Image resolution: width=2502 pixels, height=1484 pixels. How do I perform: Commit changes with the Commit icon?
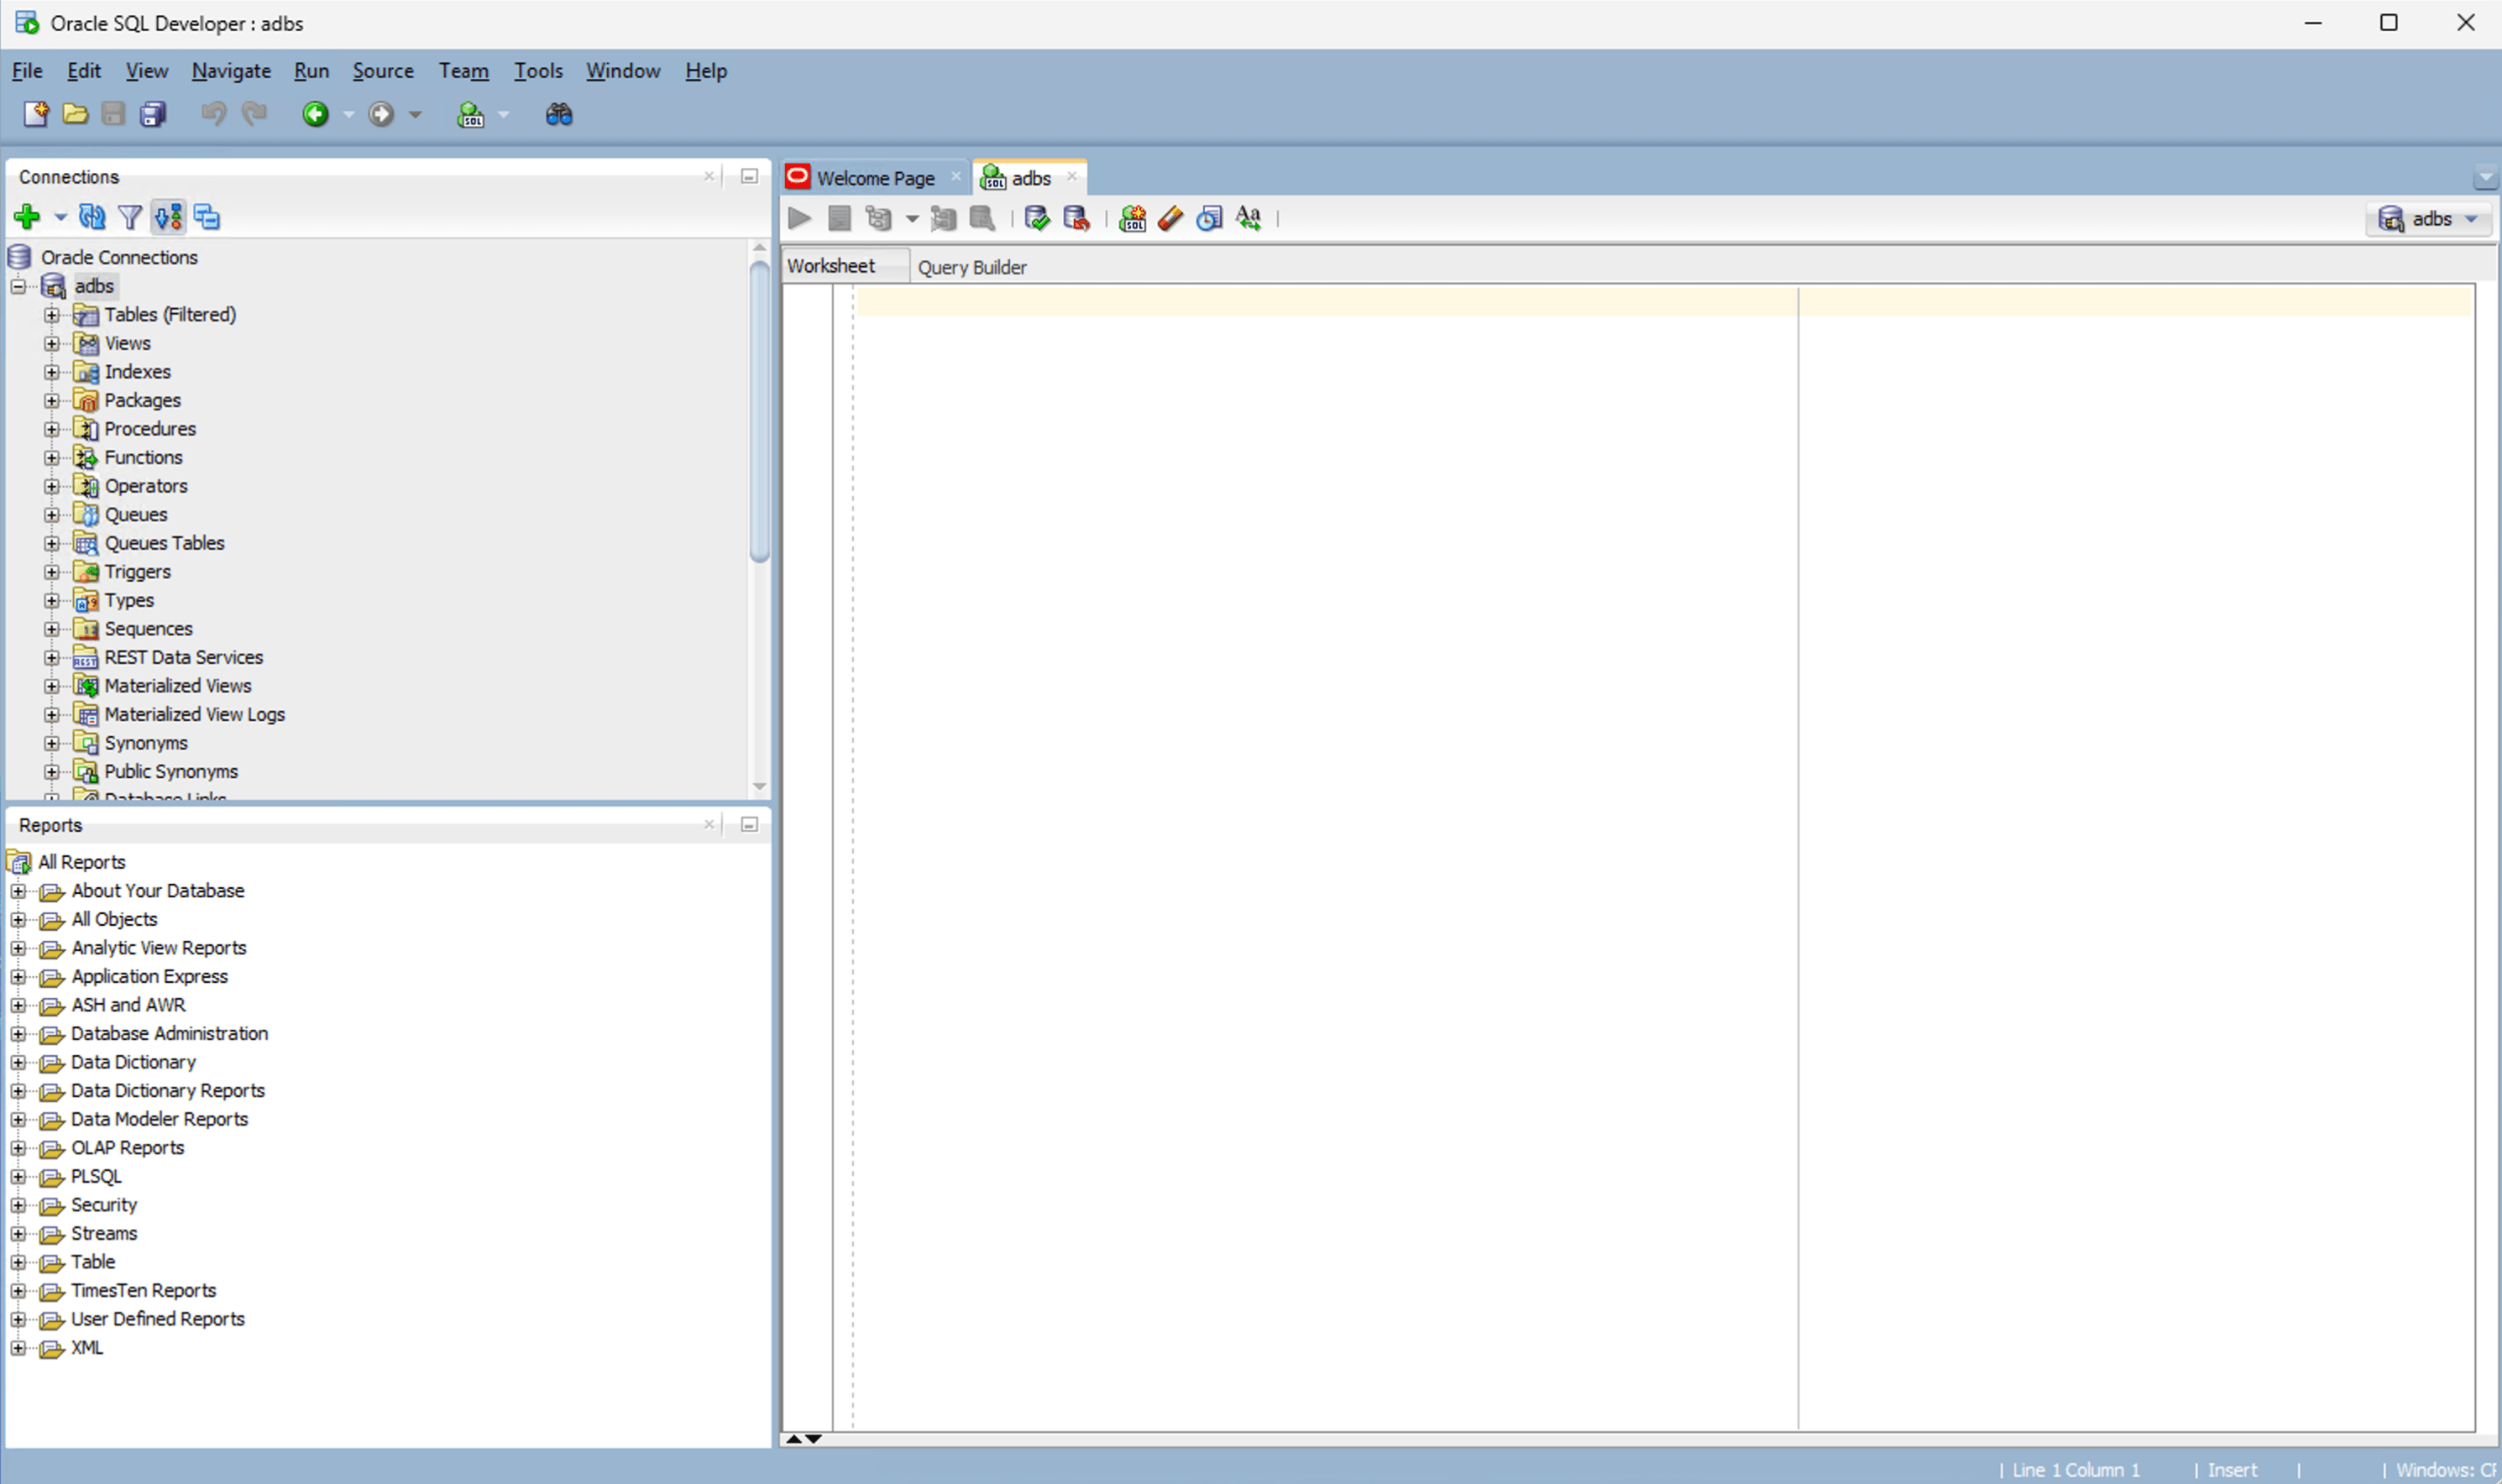[1037, 218]
